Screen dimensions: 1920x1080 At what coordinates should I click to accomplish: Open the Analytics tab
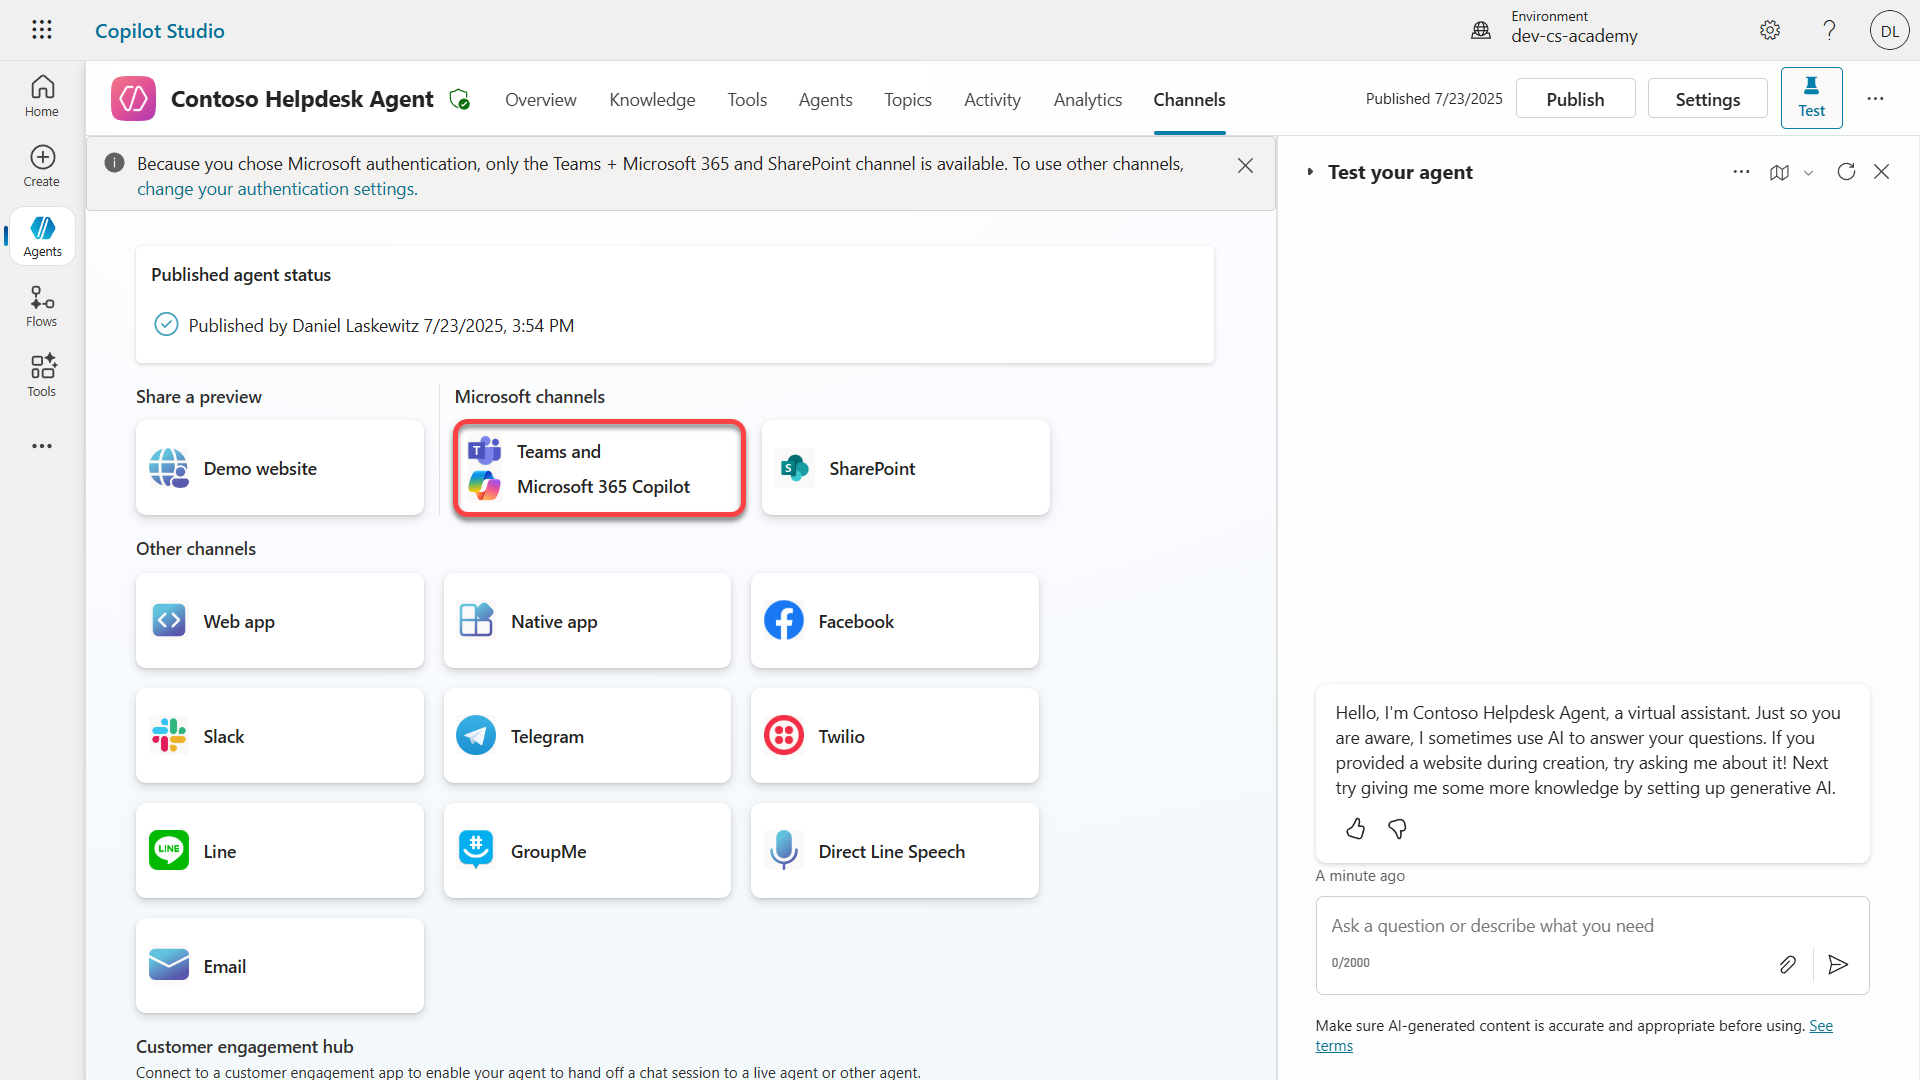click(x=1087, y=100)
